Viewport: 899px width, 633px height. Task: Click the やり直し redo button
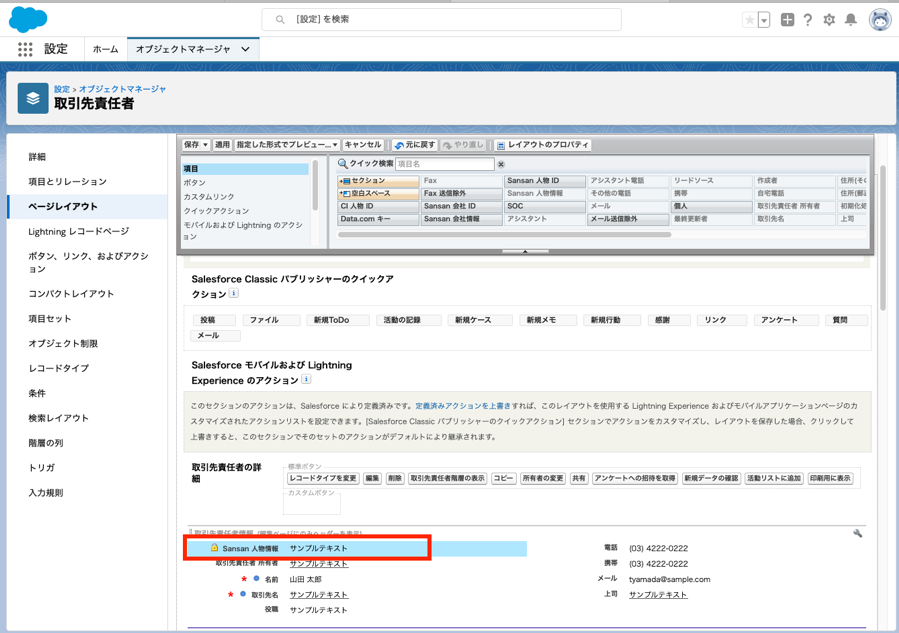[463, 145]
